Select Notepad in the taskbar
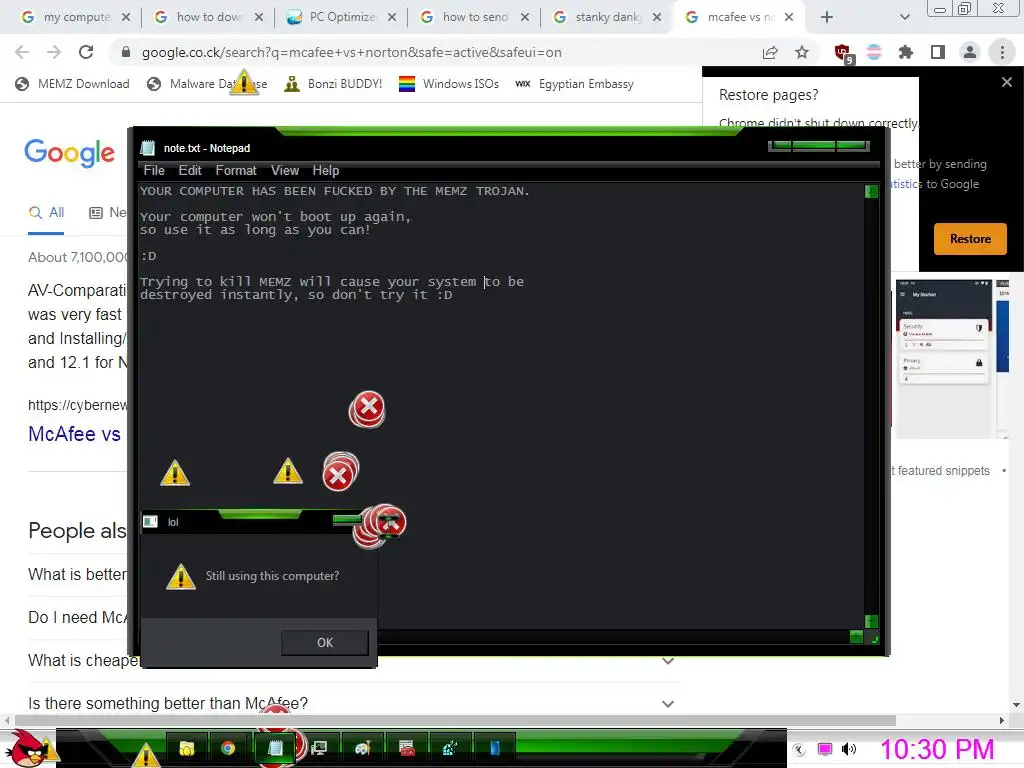Viewport: 1024px width, 768px height. 275,748
